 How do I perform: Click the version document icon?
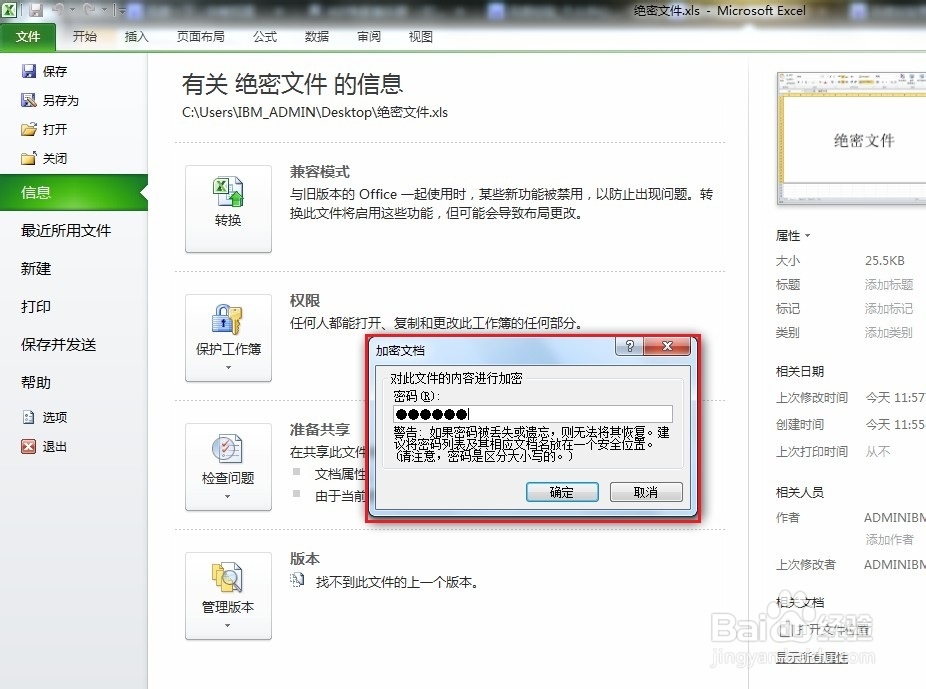297,581
